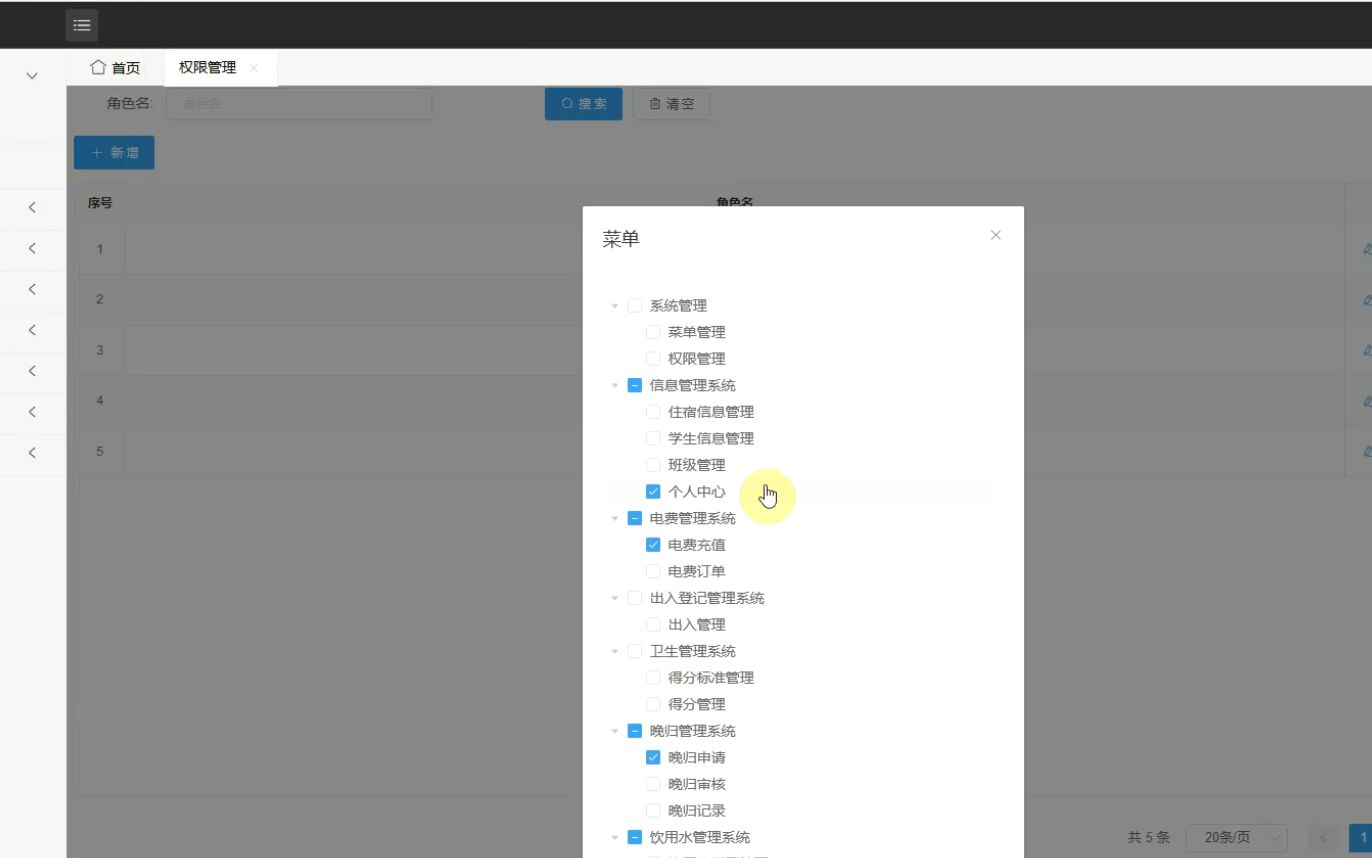This screenshot has height=858, width=1372.
Task: Collapse the 系统管理 tree node arrow
Action: [x=615, y=306]
